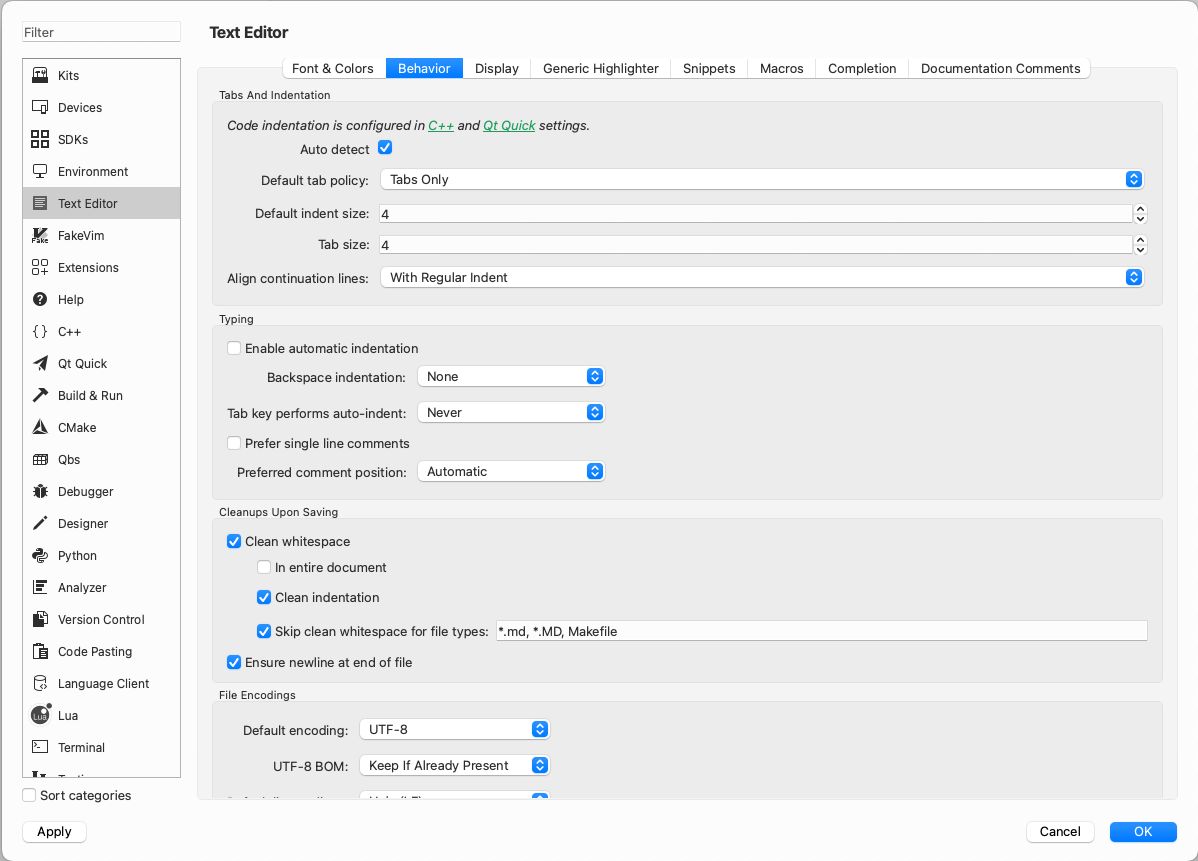The width and height of the screenshot is (1198, 861).
Task: Open the UTF-8 BOM dropdown
Action: pyautogui.click(x=455, y=766)
